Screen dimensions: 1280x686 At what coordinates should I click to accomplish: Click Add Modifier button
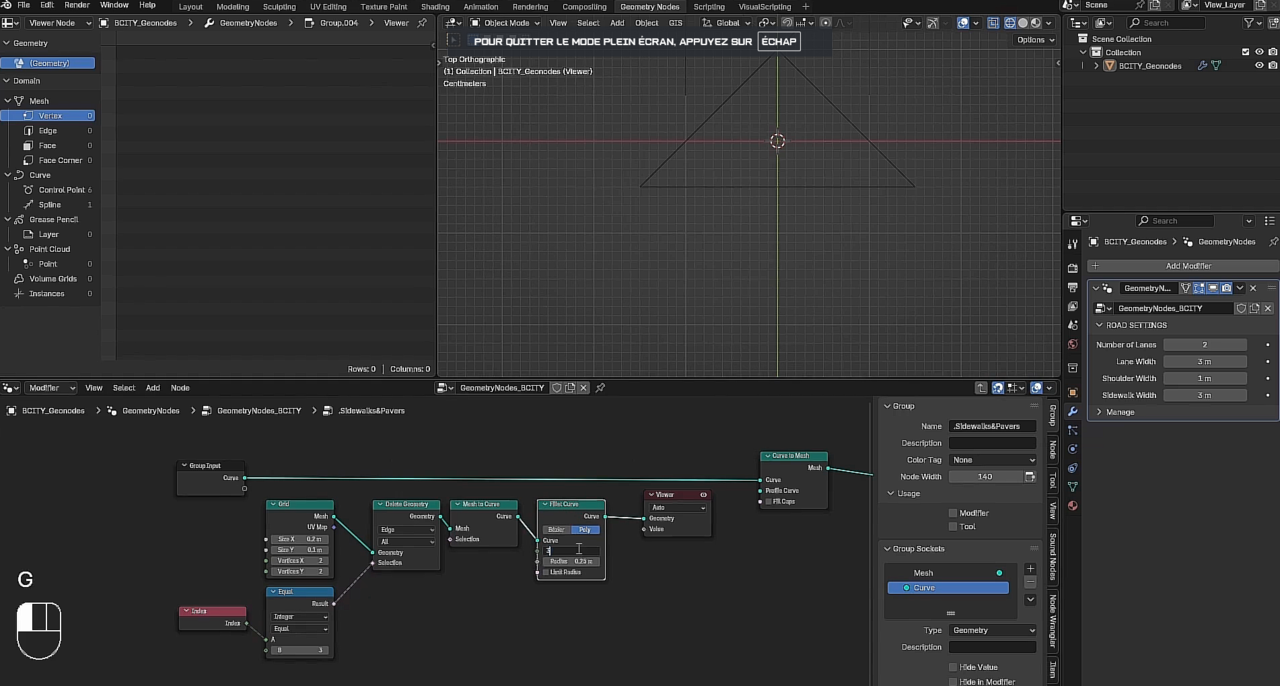pyautogui.click(x=1183, y=266)
